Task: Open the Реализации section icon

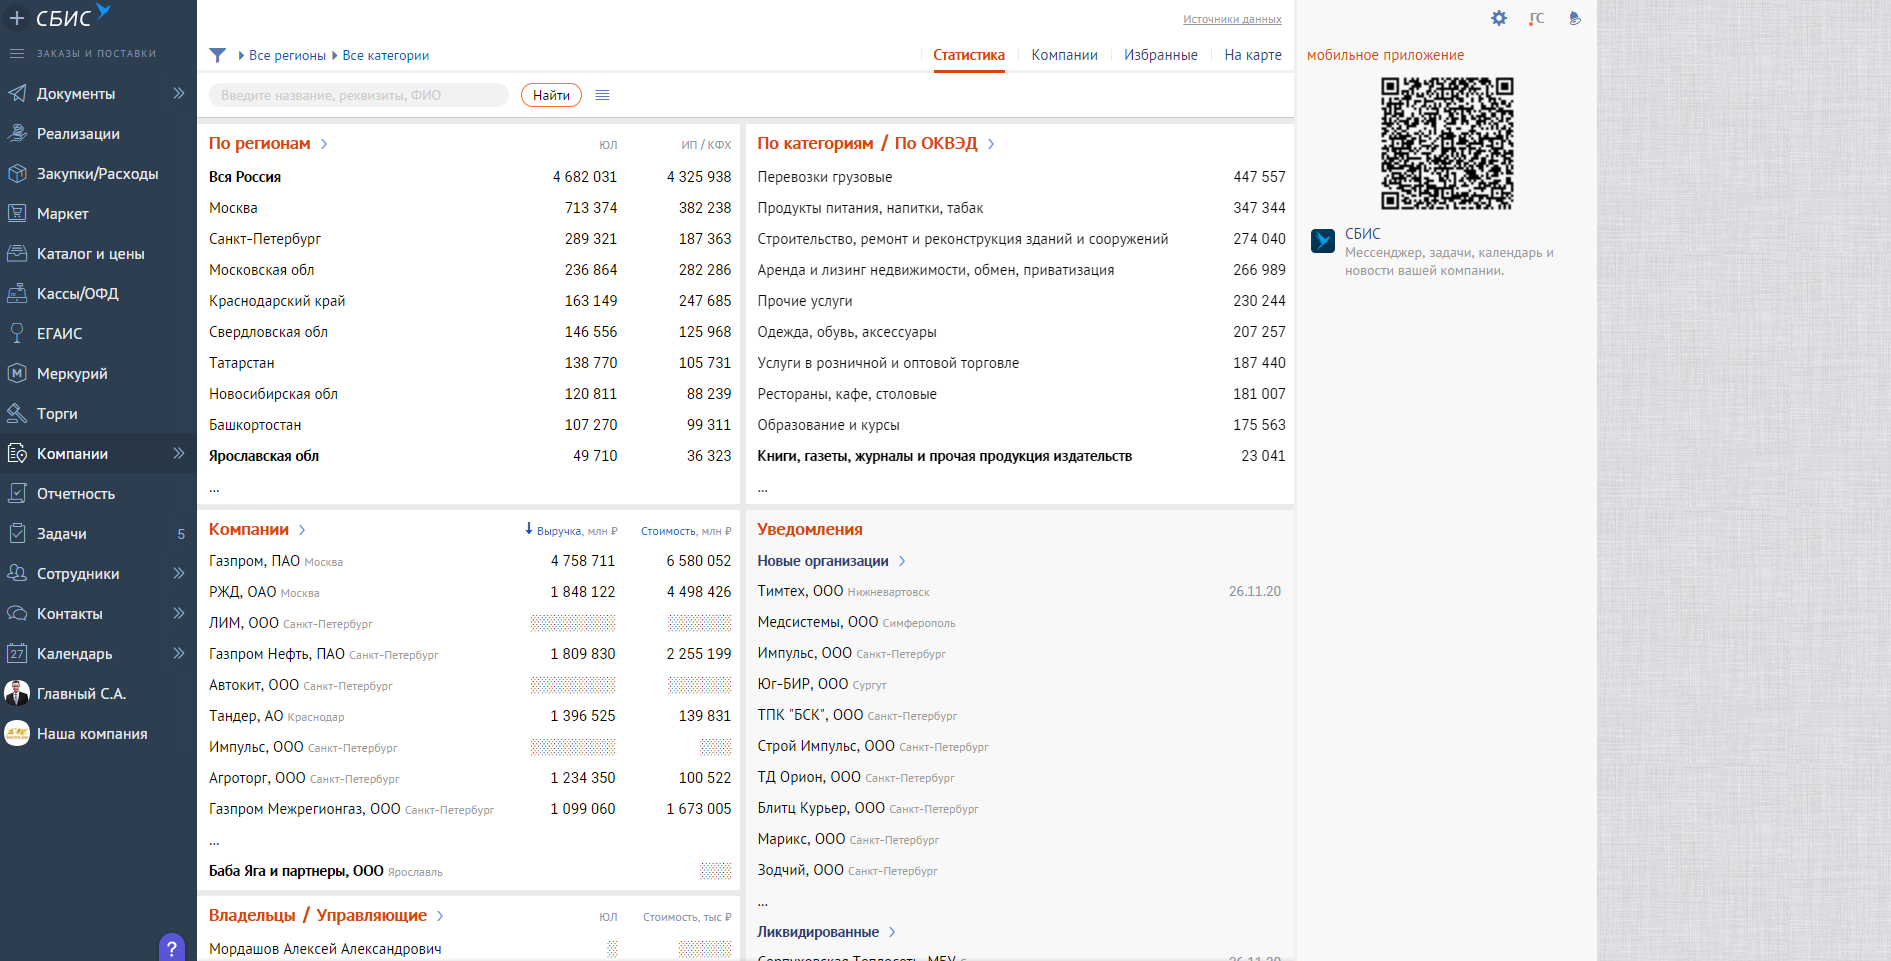Action: (x=17, y=133)
